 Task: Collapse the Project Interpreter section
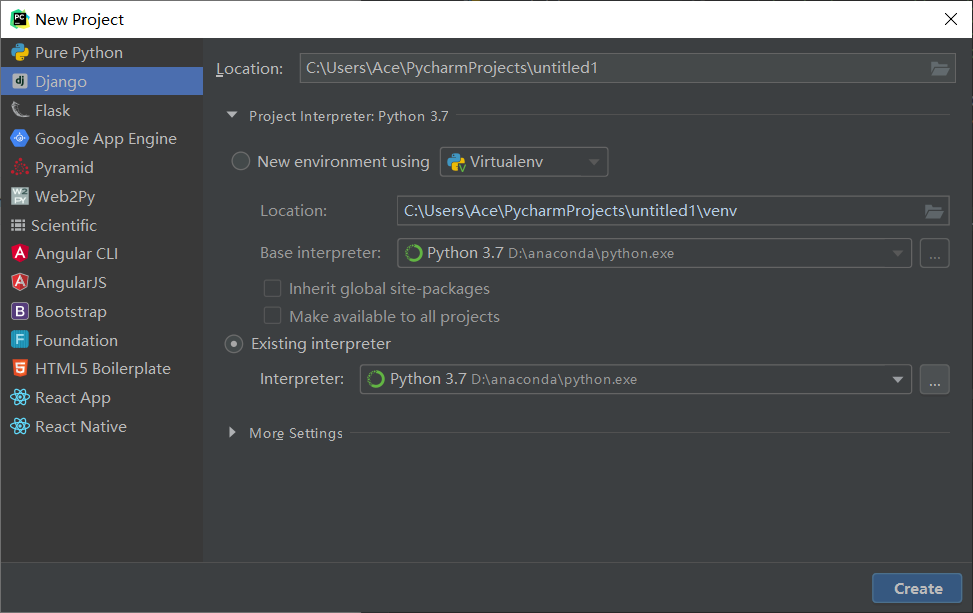[232, 115]
